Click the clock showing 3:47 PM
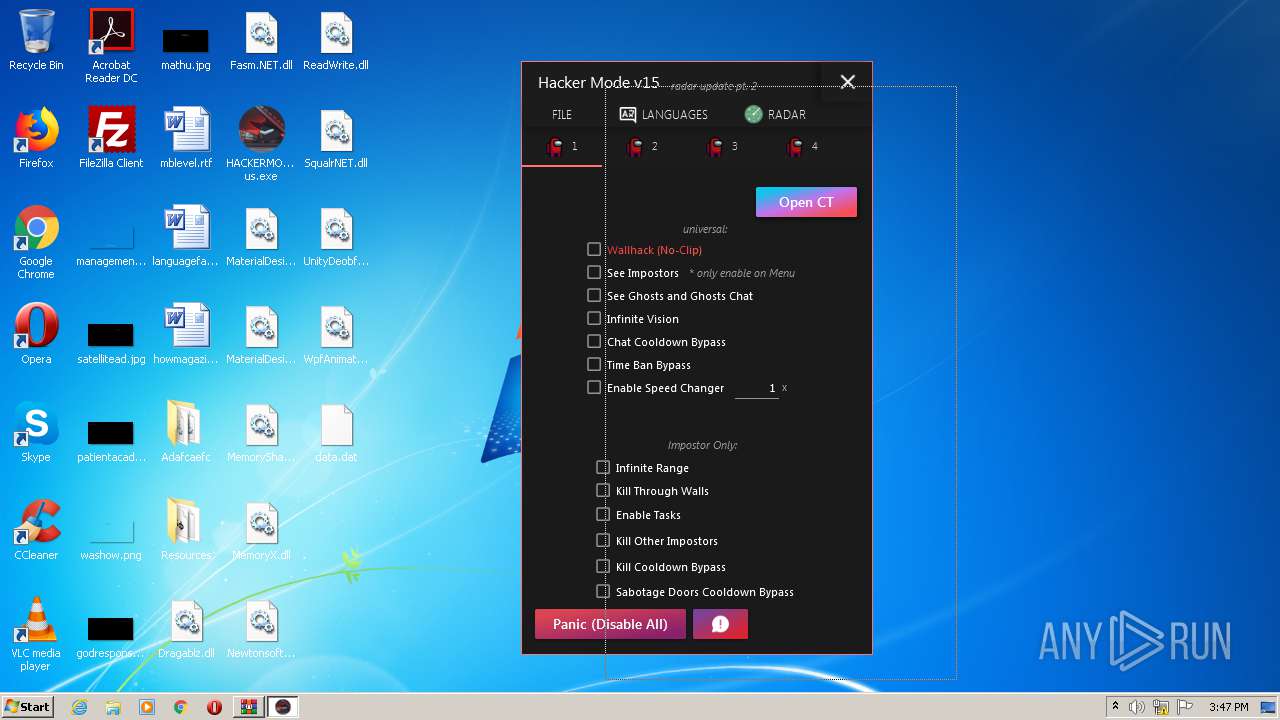 (1228, 707)
